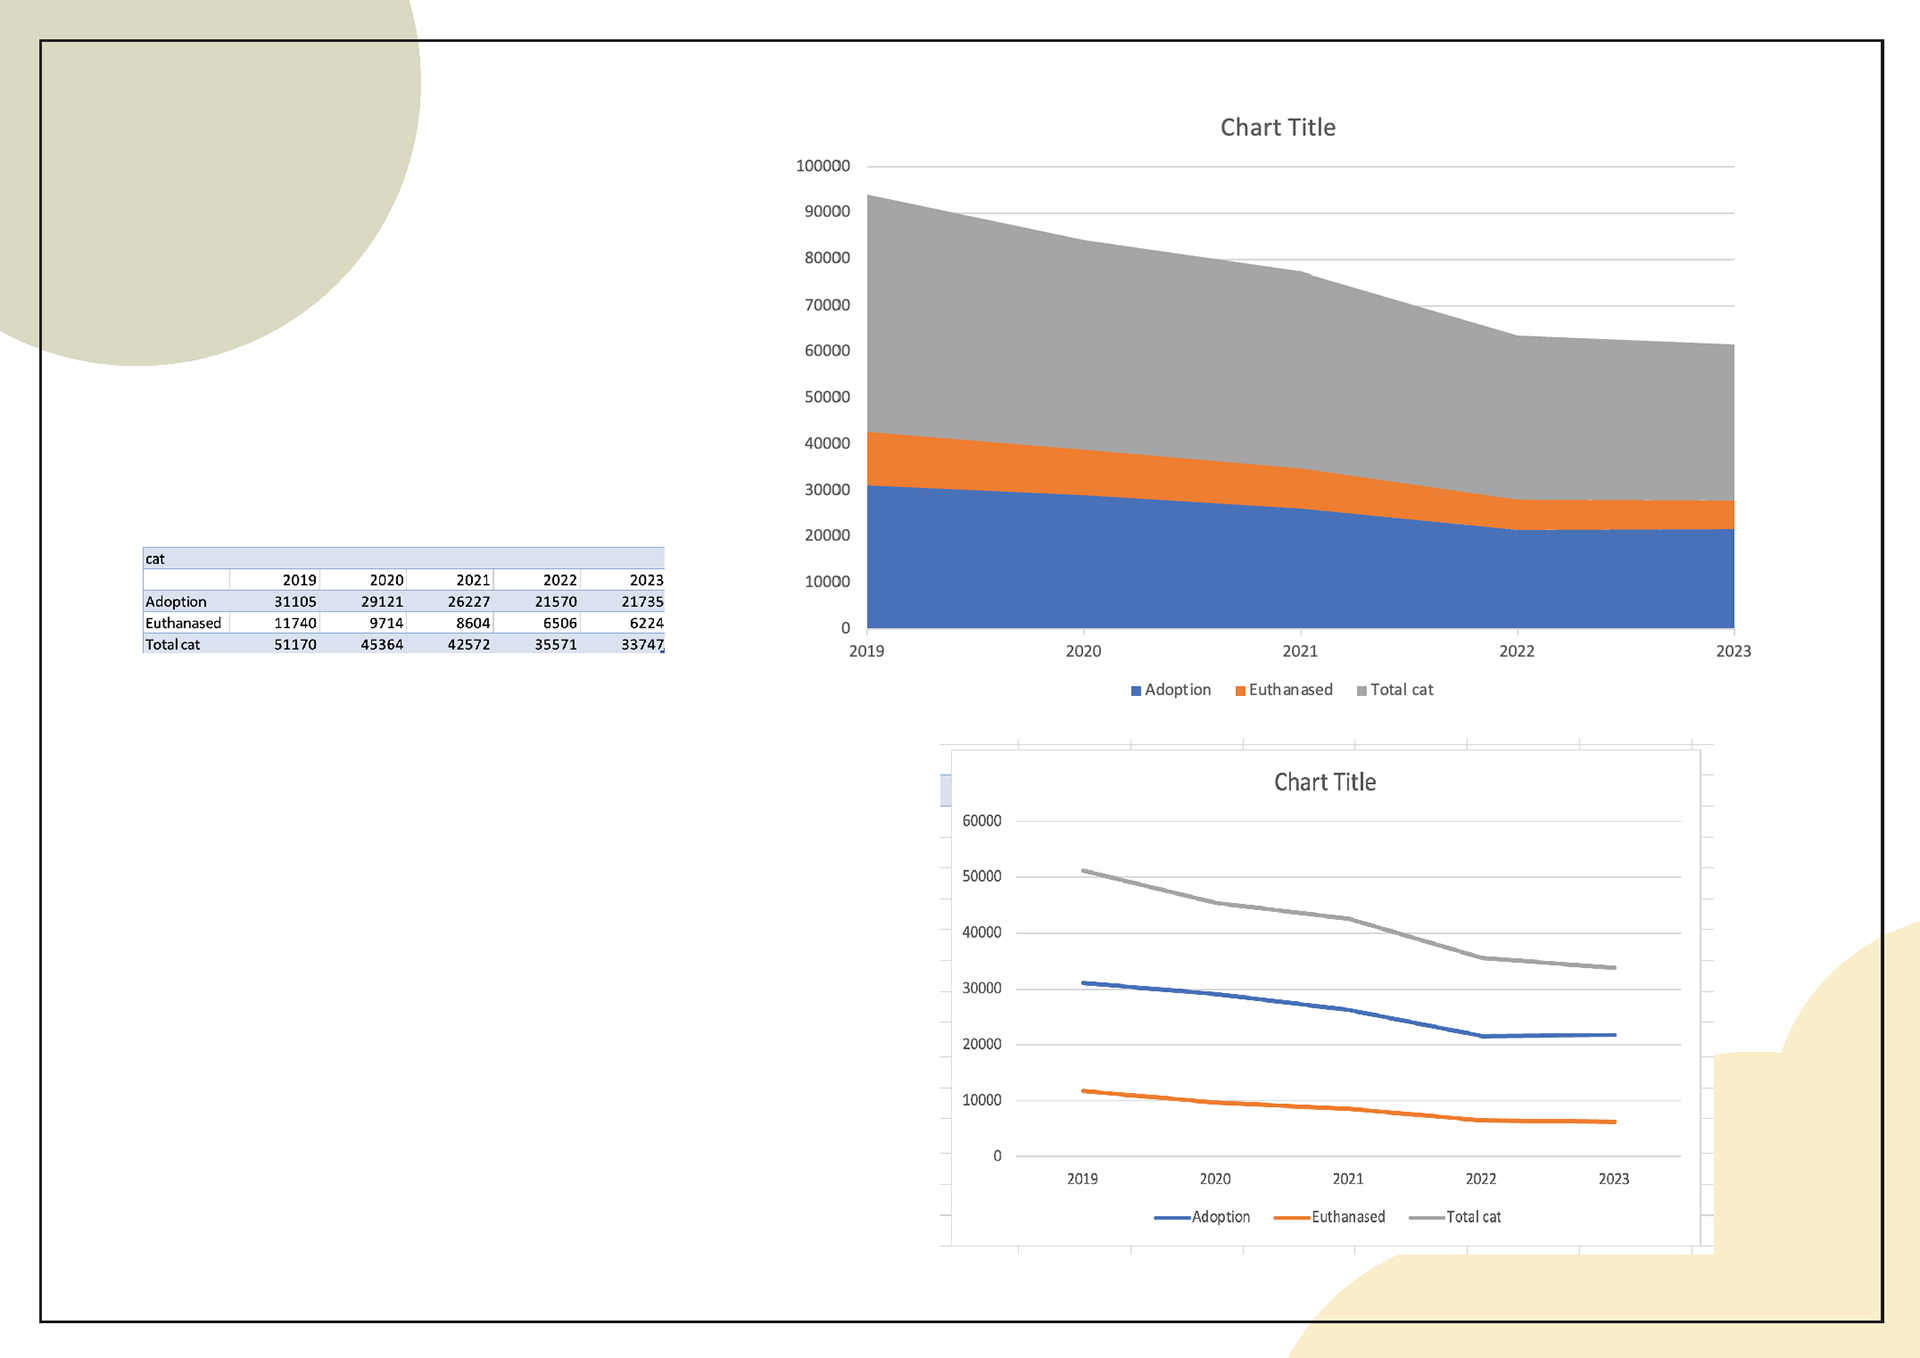Click the 80000 y-axis label on the area chart

tap(827, 258)
